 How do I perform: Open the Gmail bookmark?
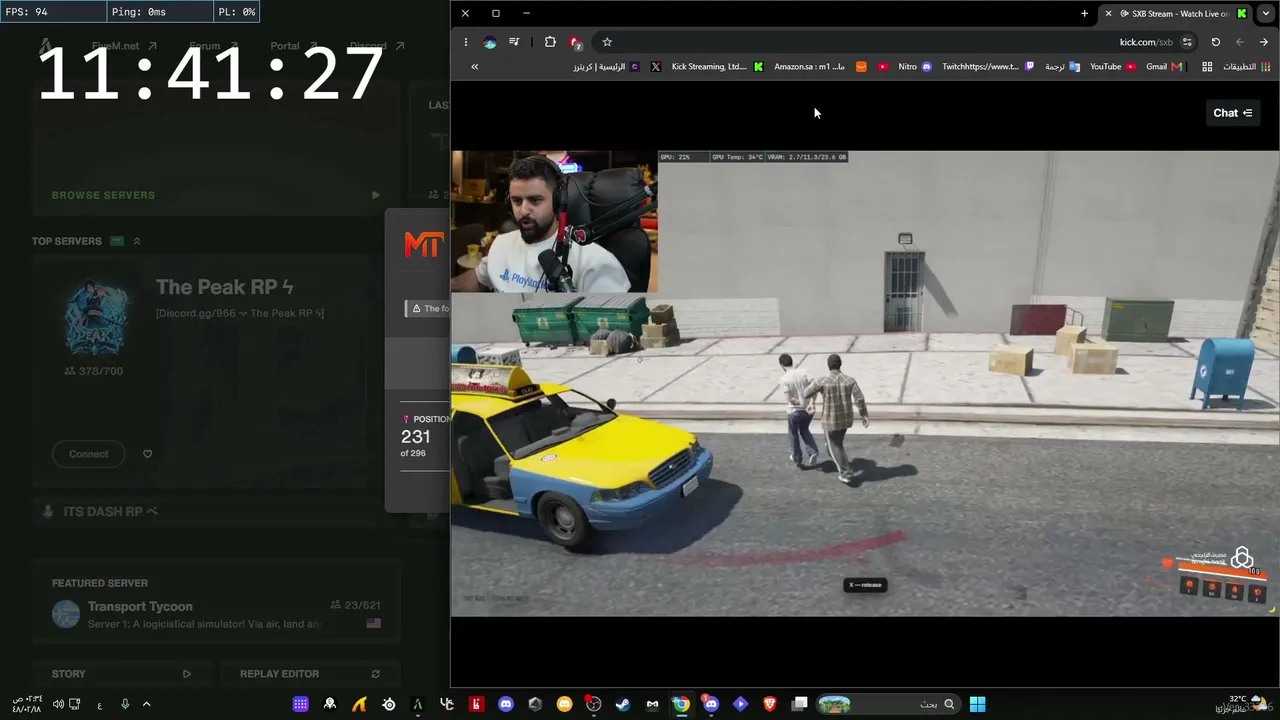(1164, 67)
